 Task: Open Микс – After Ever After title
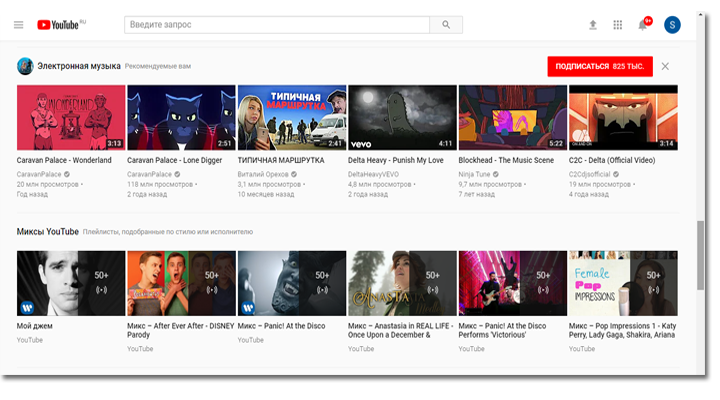[x=181, y=330]
